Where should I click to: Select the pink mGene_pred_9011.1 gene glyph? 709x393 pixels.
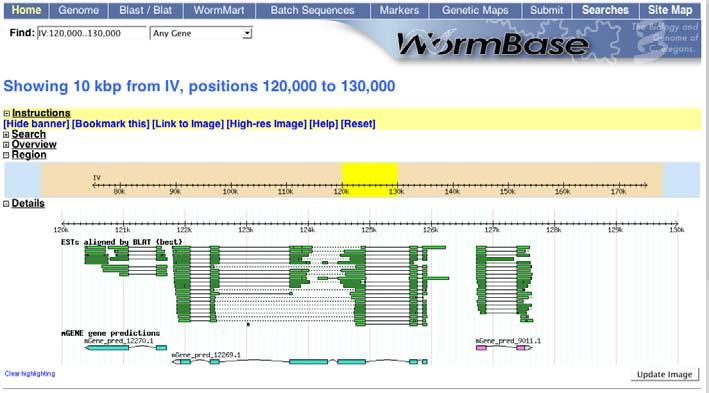(504, 348)
